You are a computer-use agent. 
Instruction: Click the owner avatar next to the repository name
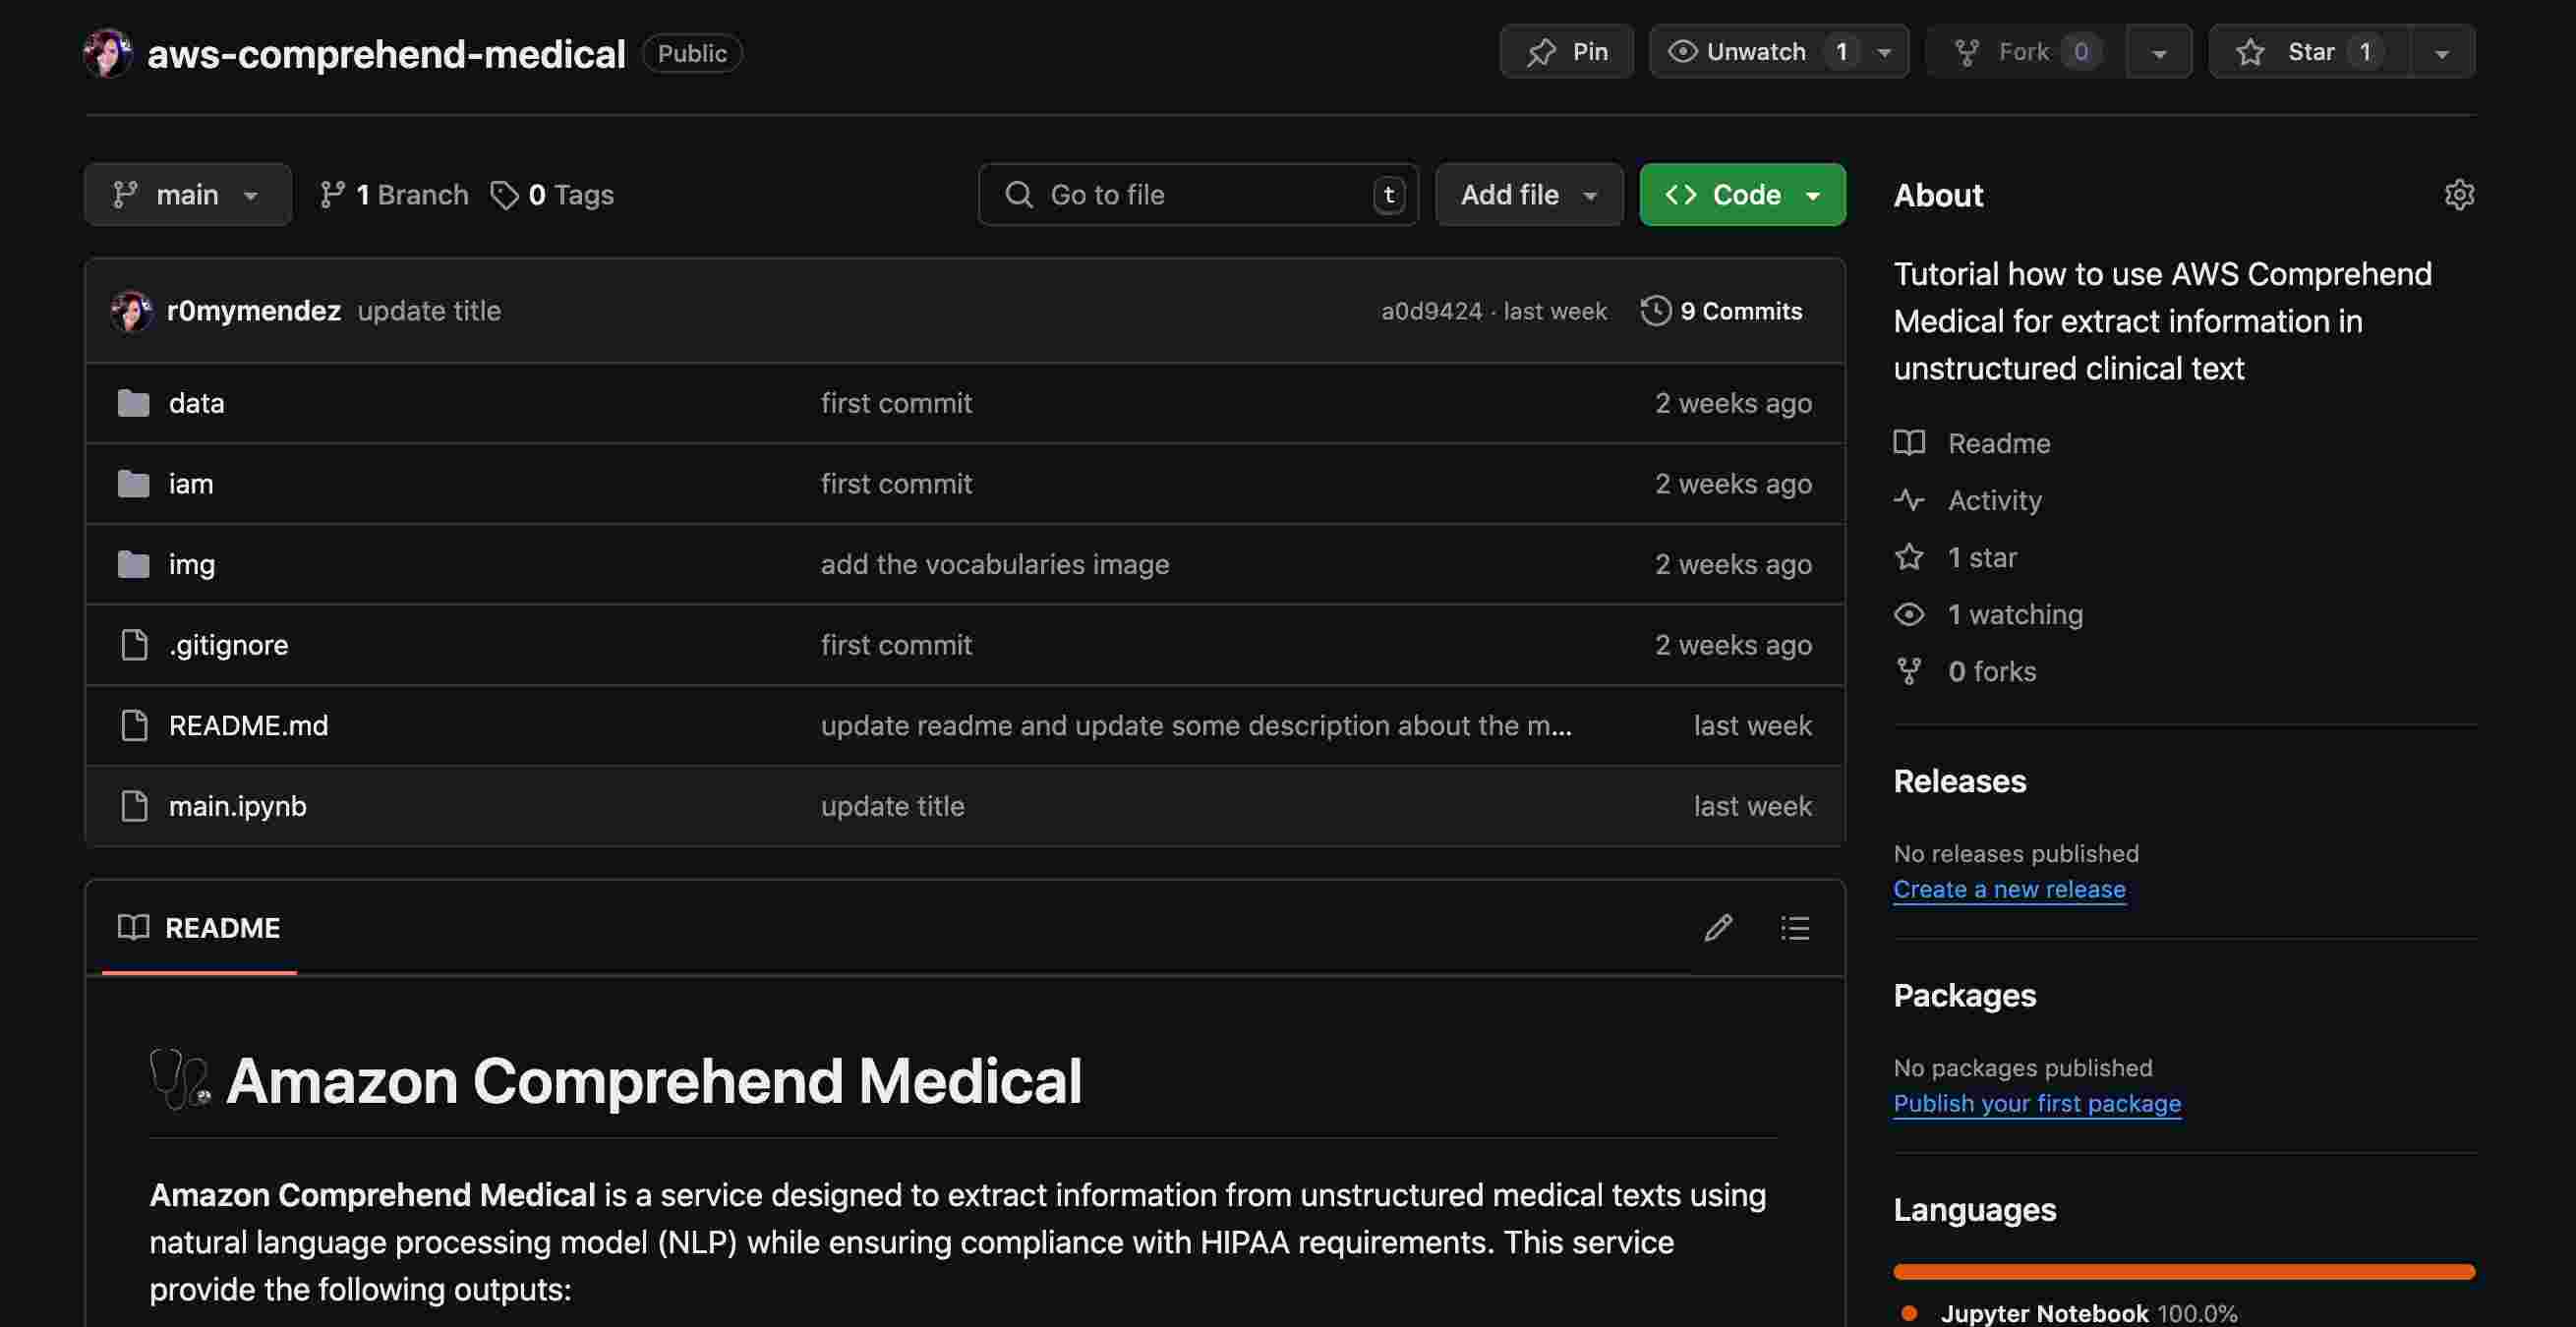(107, 53)
